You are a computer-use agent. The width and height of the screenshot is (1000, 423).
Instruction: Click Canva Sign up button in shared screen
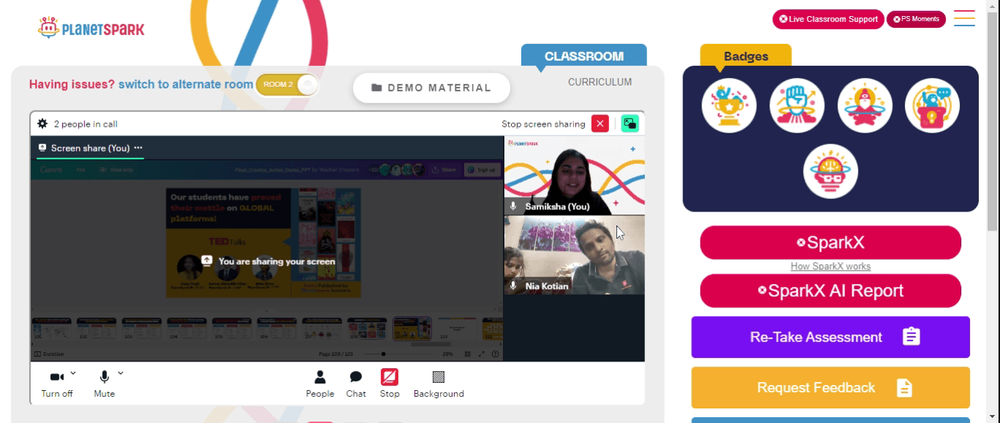click(480, 170)
